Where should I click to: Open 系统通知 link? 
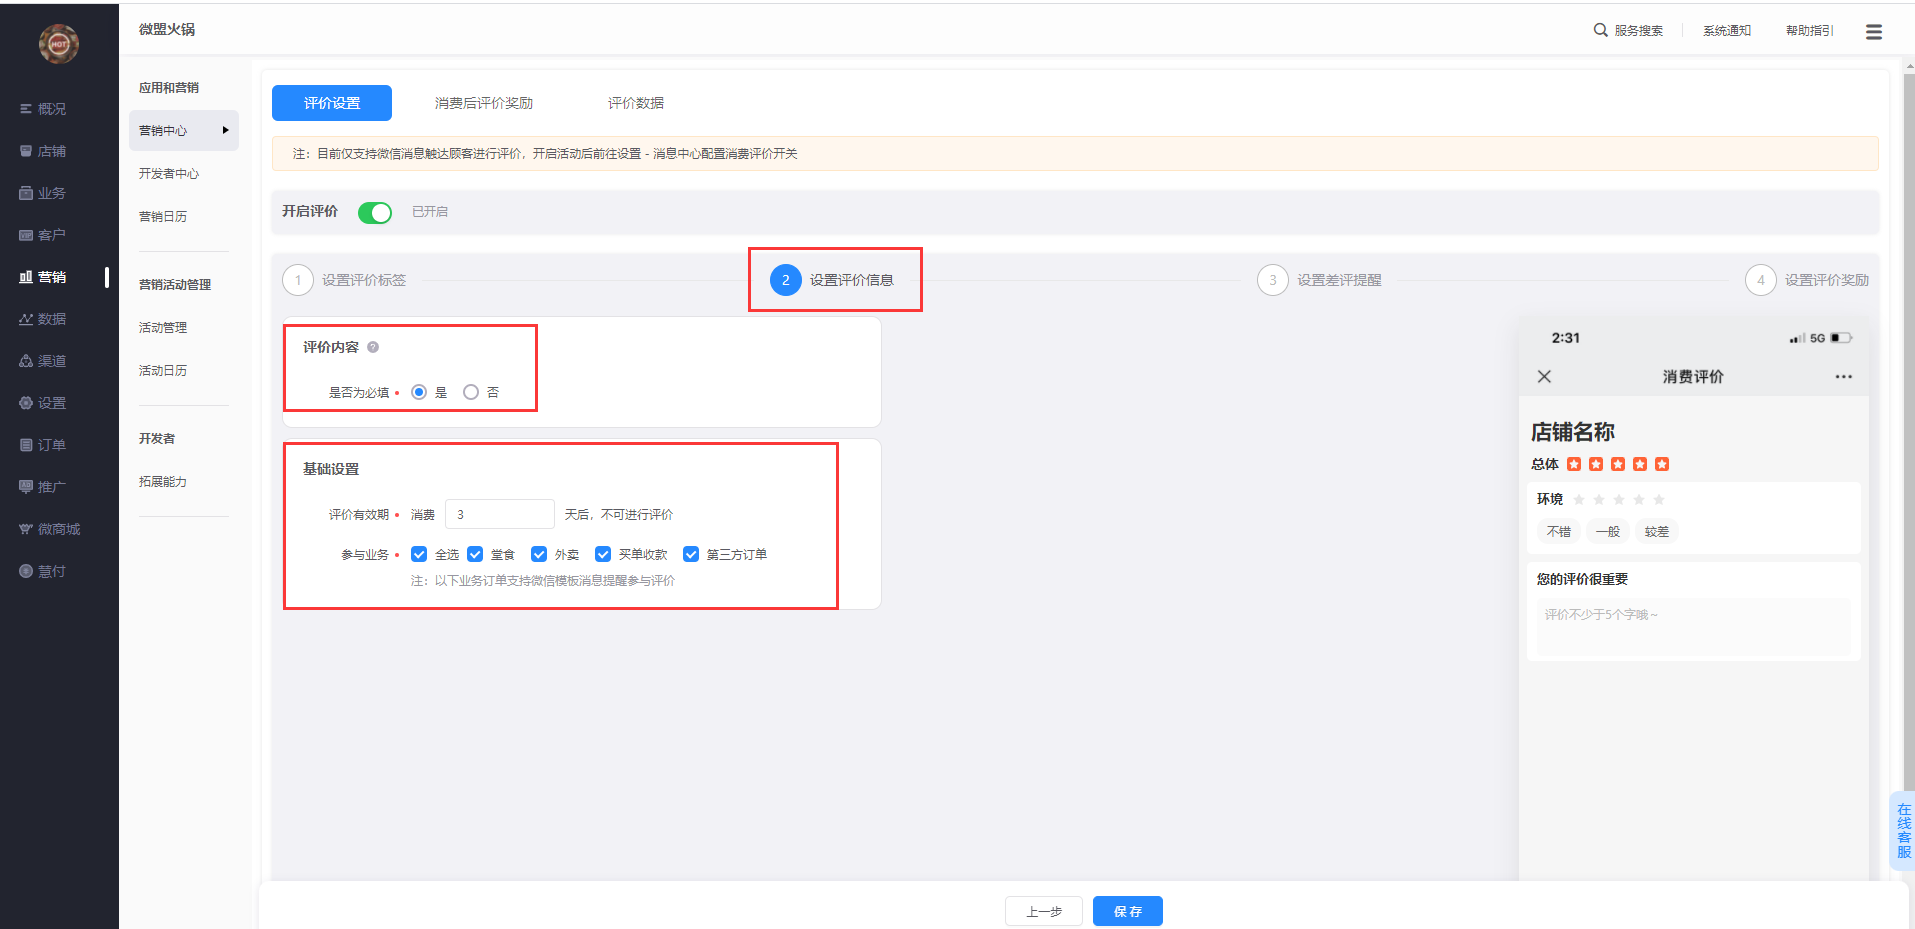point(1727,31)
